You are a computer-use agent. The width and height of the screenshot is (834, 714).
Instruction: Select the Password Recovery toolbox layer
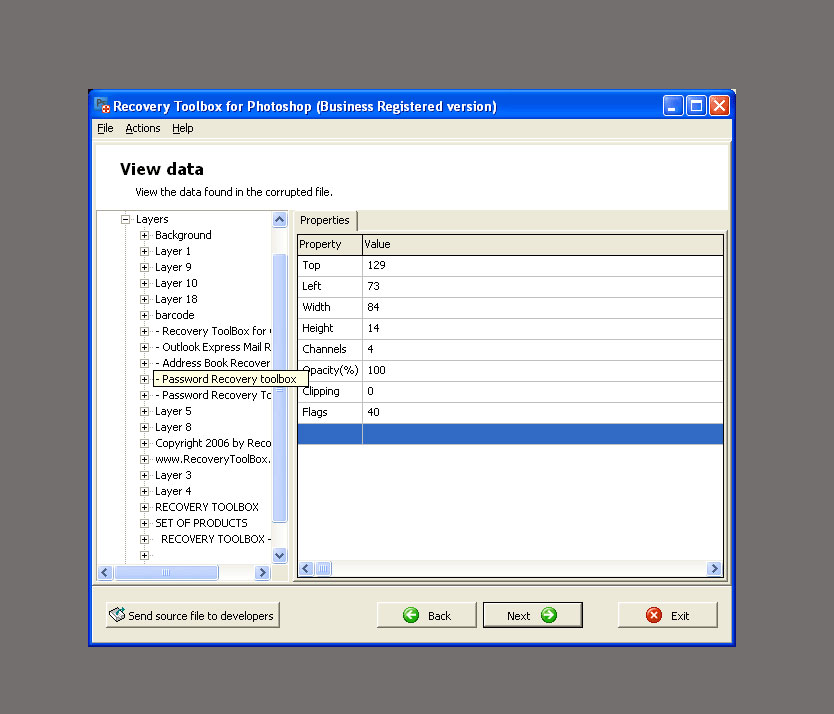[x=229, y=379]
